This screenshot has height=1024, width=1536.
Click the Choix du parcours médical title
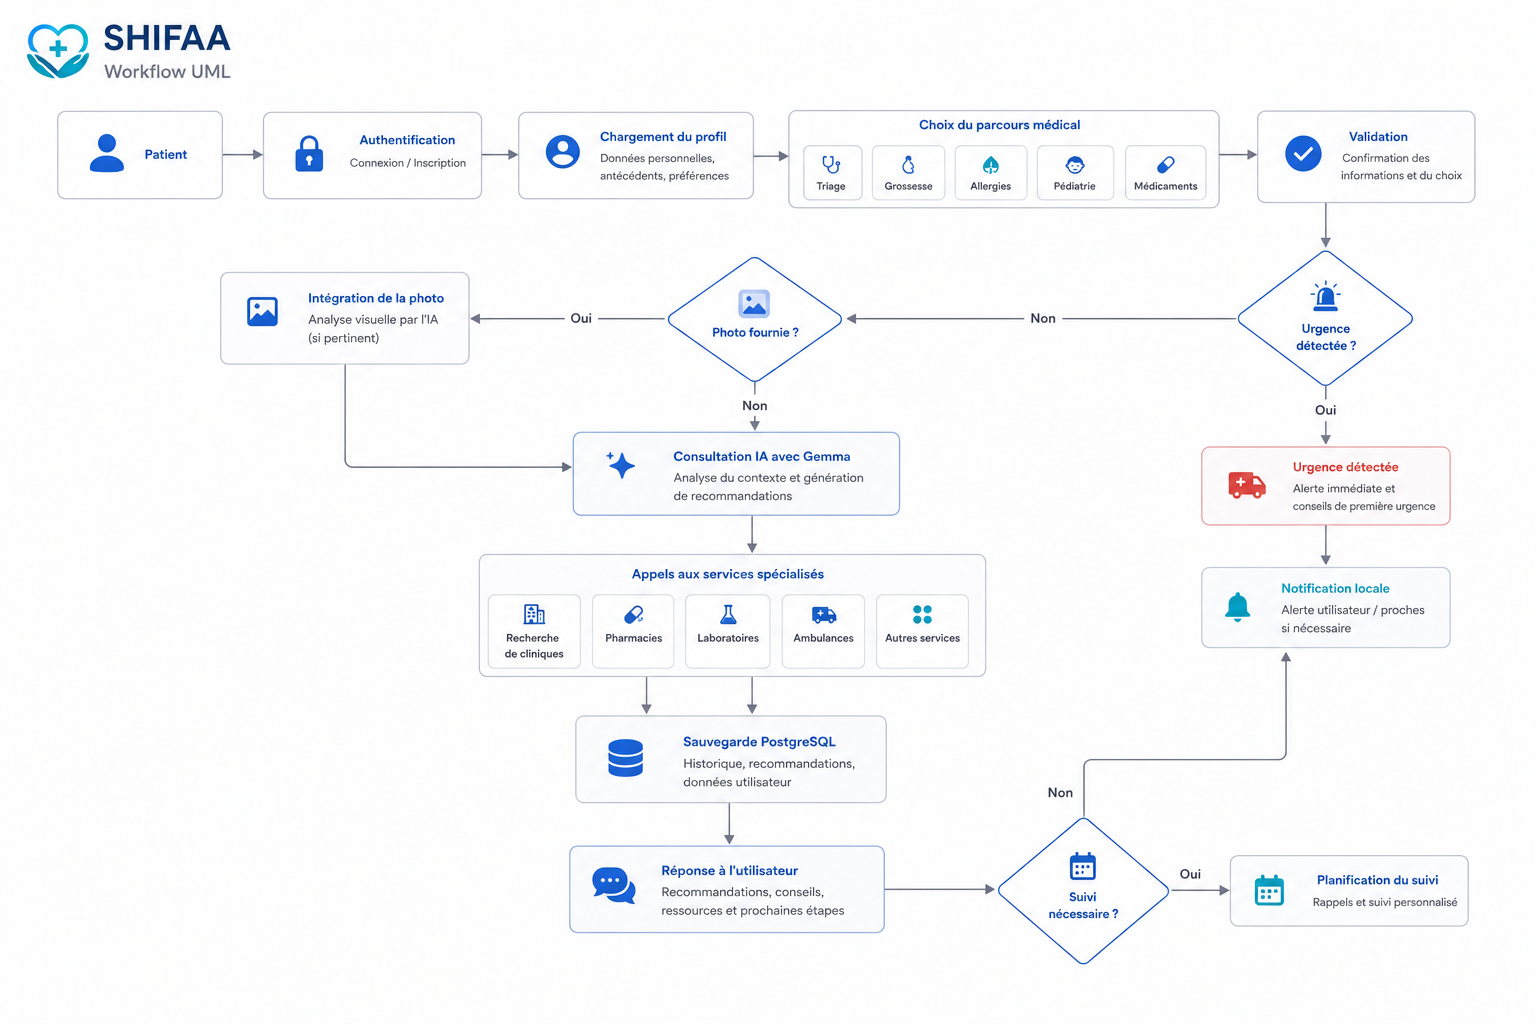point(1000,125)
